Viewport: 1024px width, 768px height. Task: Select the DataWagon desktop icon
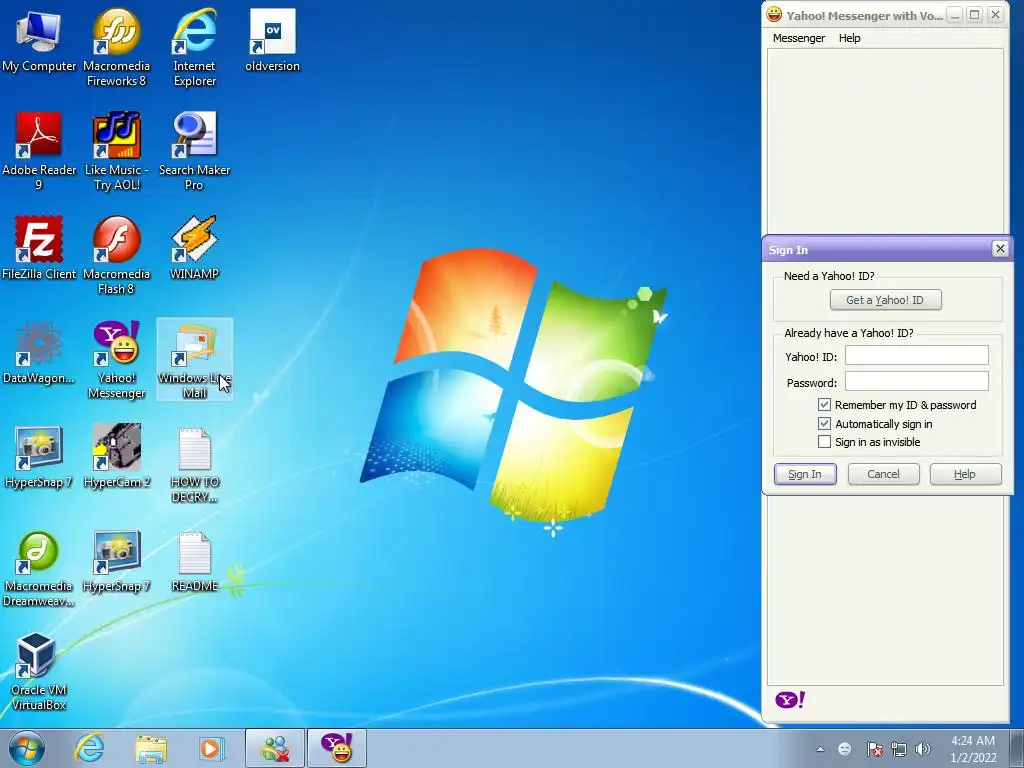[x=39, y=353]
